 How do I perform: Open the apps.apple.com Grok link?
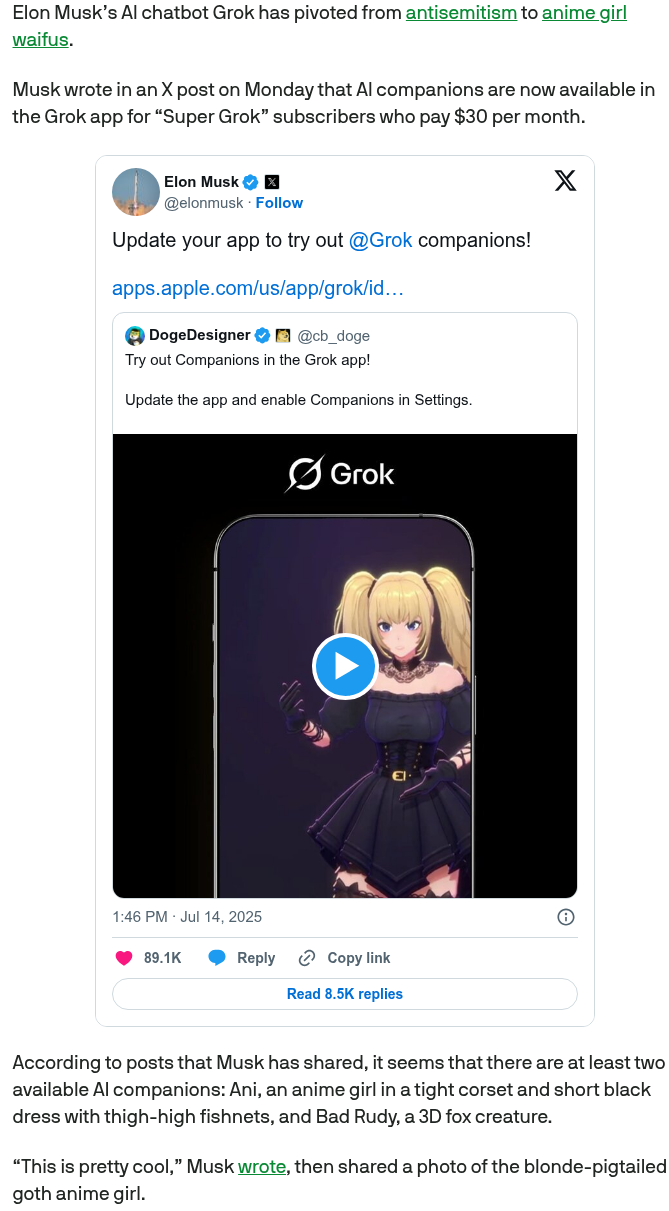pyautogui.click(x=258, y=288)
